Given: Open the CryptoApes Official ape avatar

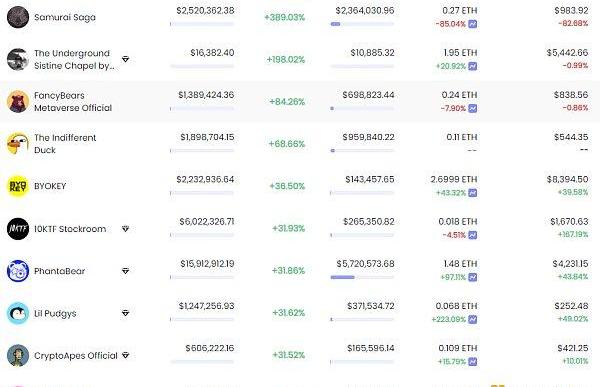Looking at the screenshot, I should coord(18,355).
